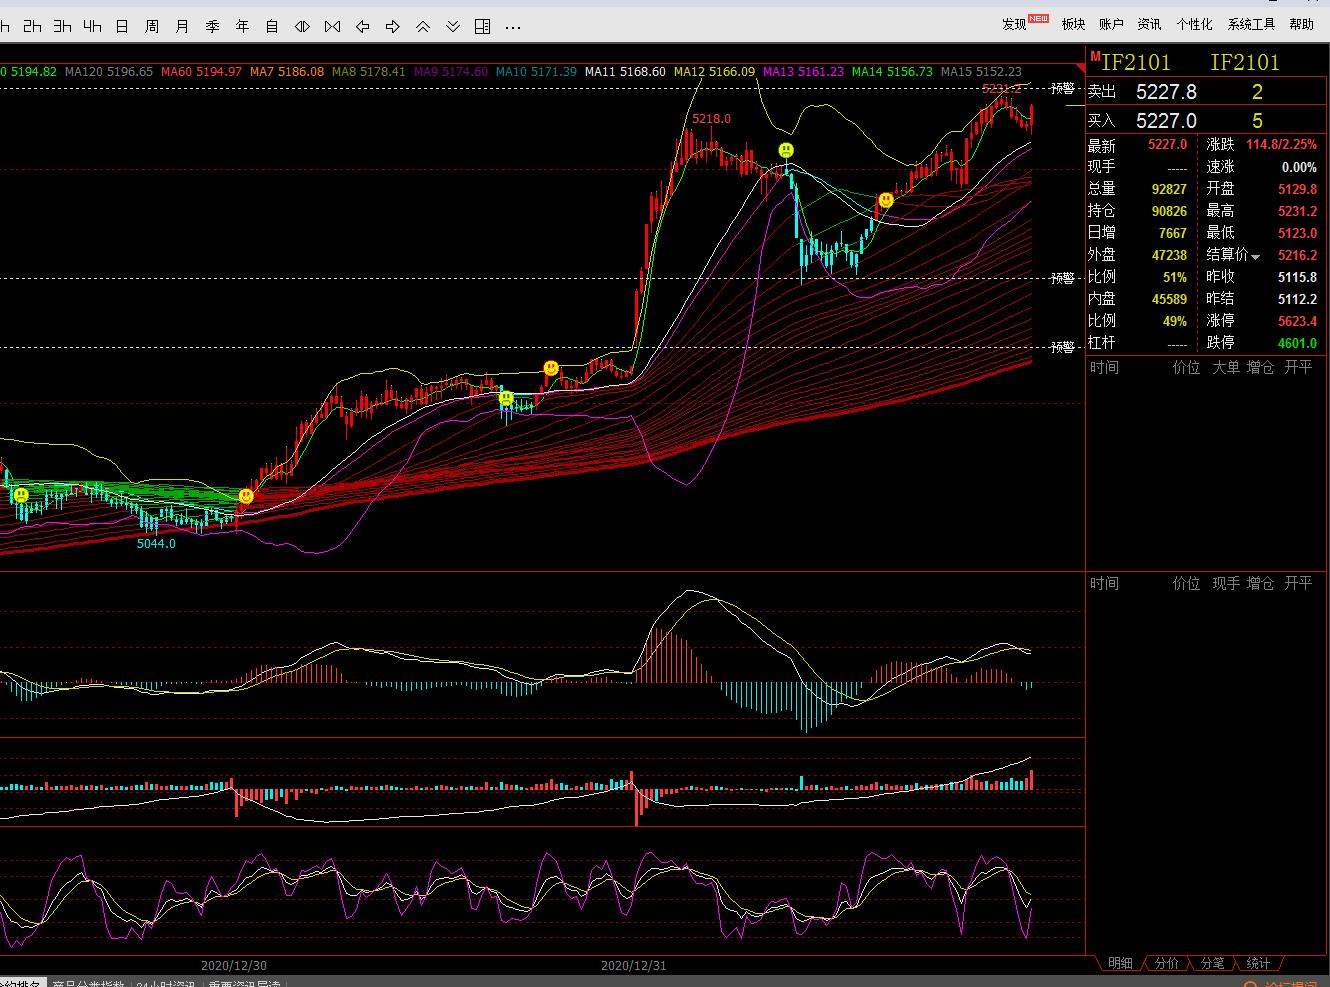Click the 24小时资讯 bottom tab
1330x987 pixels.
(x=167, y=983)
